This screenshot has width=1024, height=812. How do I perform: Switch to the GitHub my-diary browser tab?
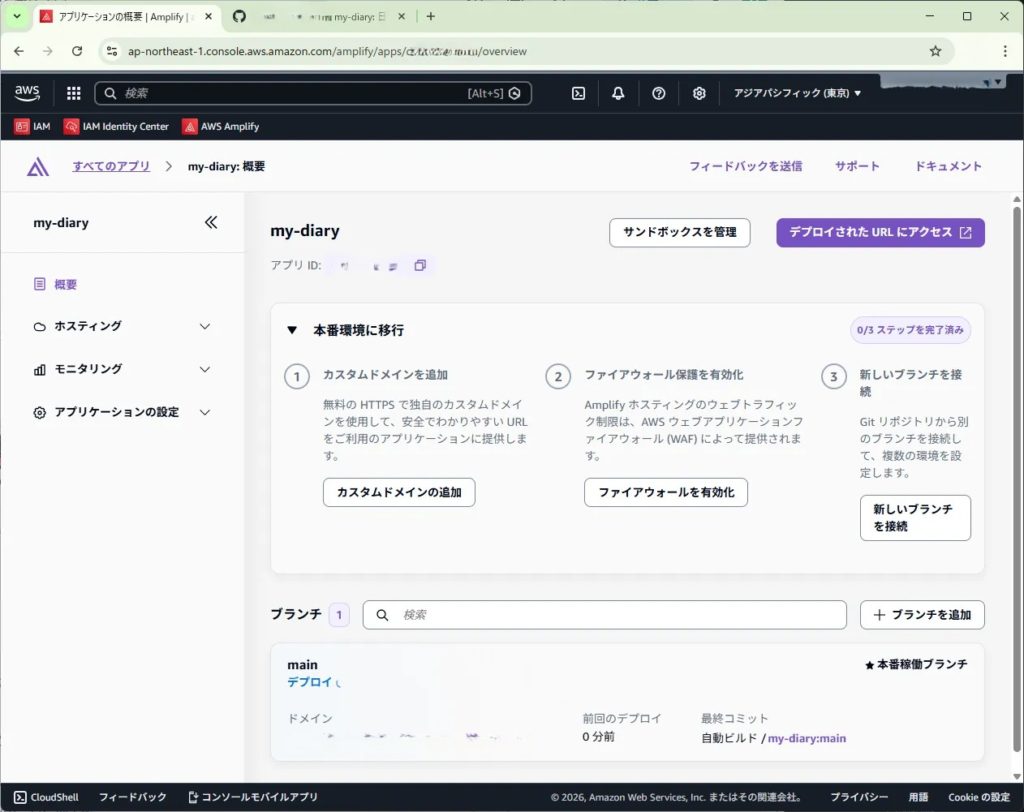pyautogui.click(x=320, y=16)
